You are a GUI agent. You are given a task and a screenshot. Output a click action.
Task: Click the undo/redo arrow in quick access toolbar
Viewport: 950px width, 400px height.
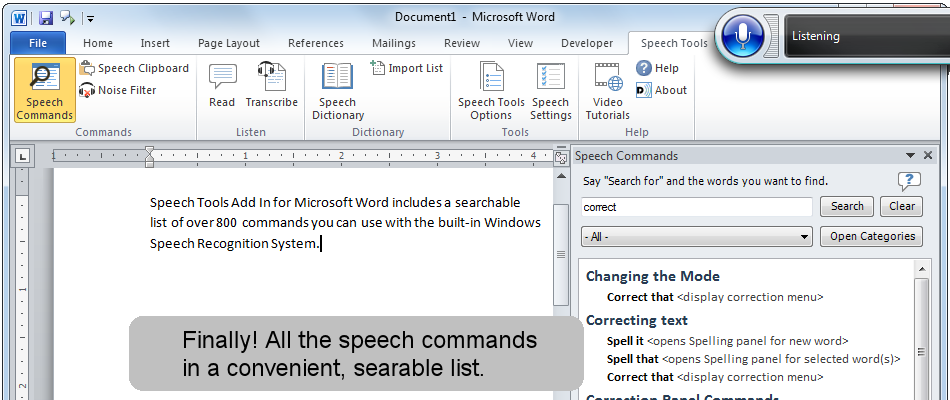click(67, 18)
